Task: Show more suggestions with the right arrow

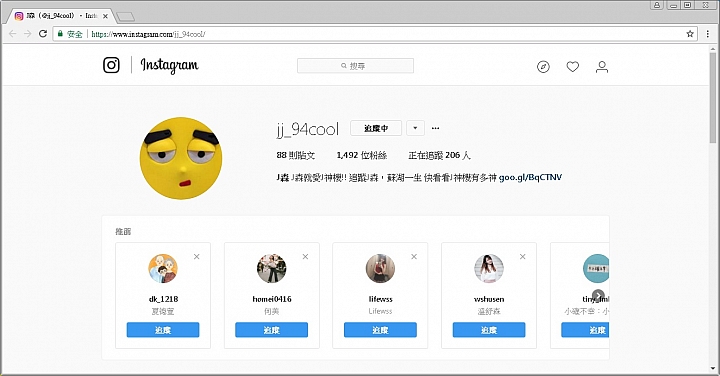Action: point(598,296)
